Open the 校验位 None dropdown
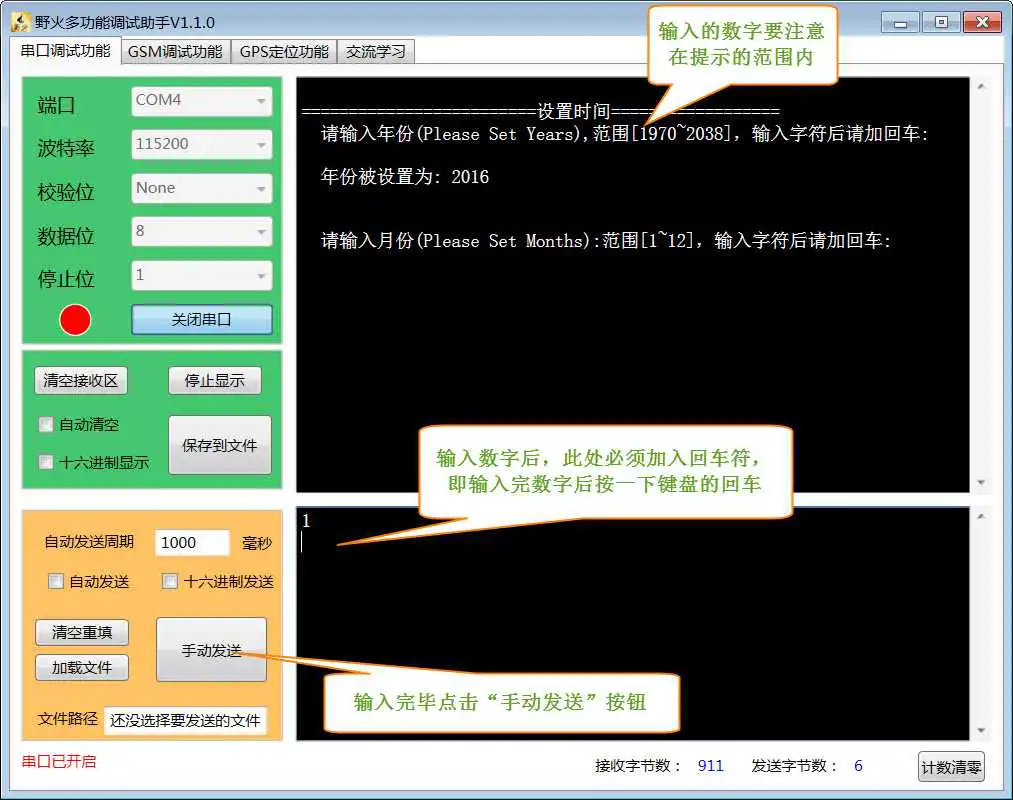The image size is (1013, 800). point(202,188)
